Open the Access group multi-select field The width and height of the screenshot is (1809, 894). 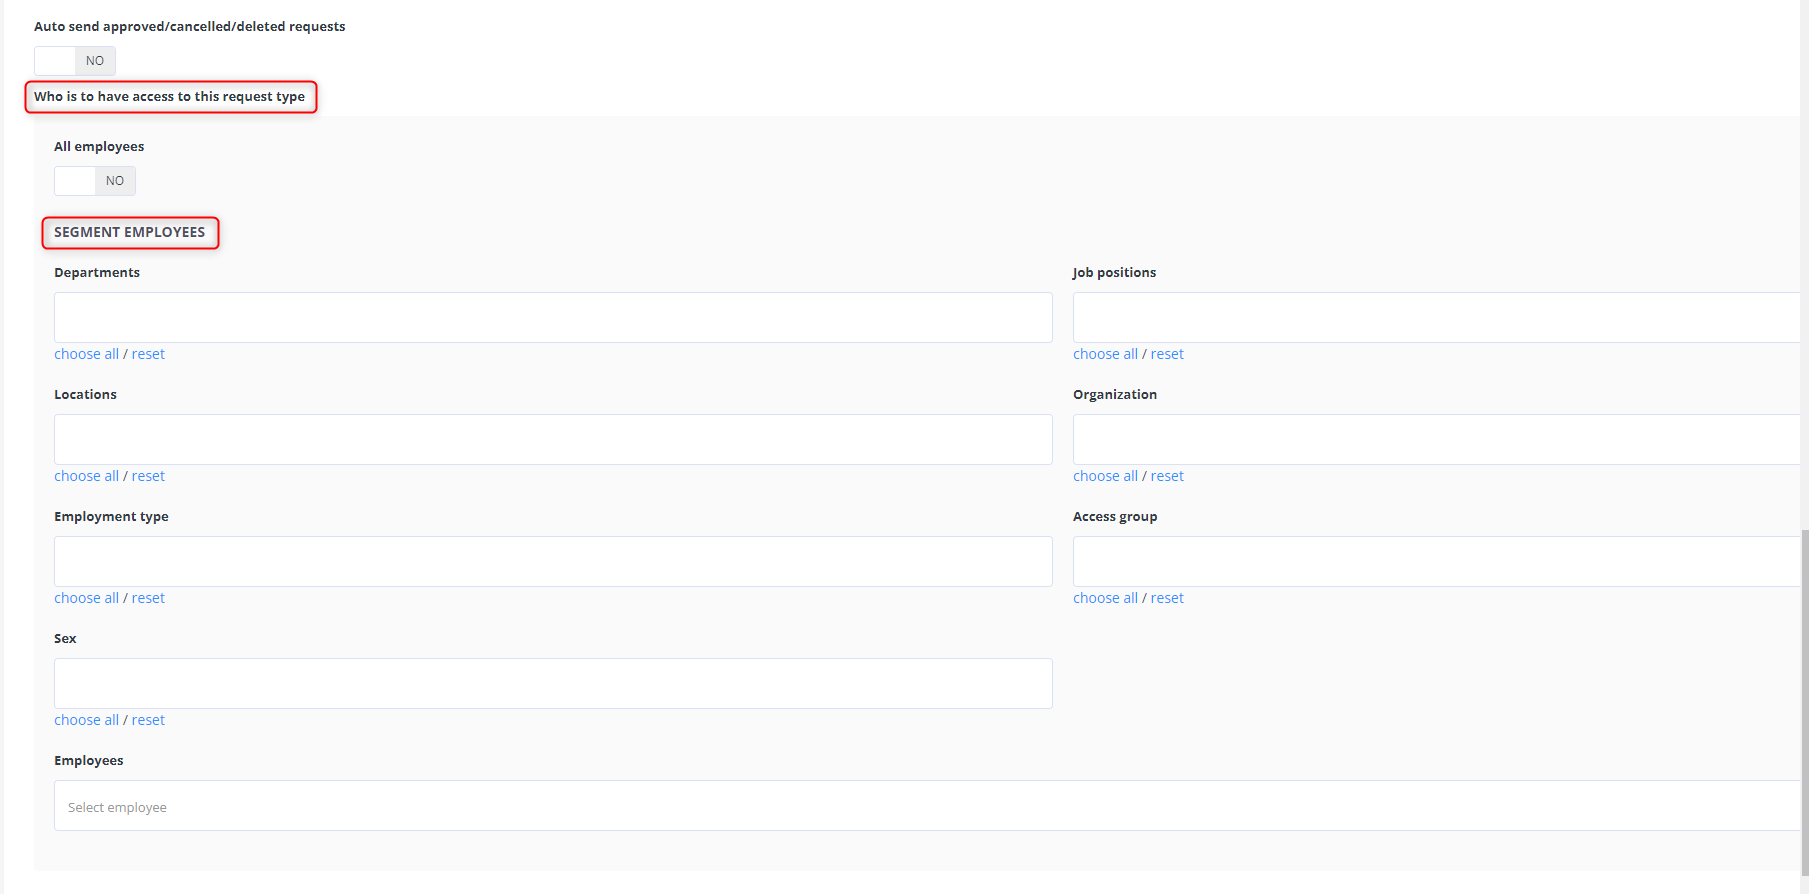pyautogui.click(x=1436, y=561)
